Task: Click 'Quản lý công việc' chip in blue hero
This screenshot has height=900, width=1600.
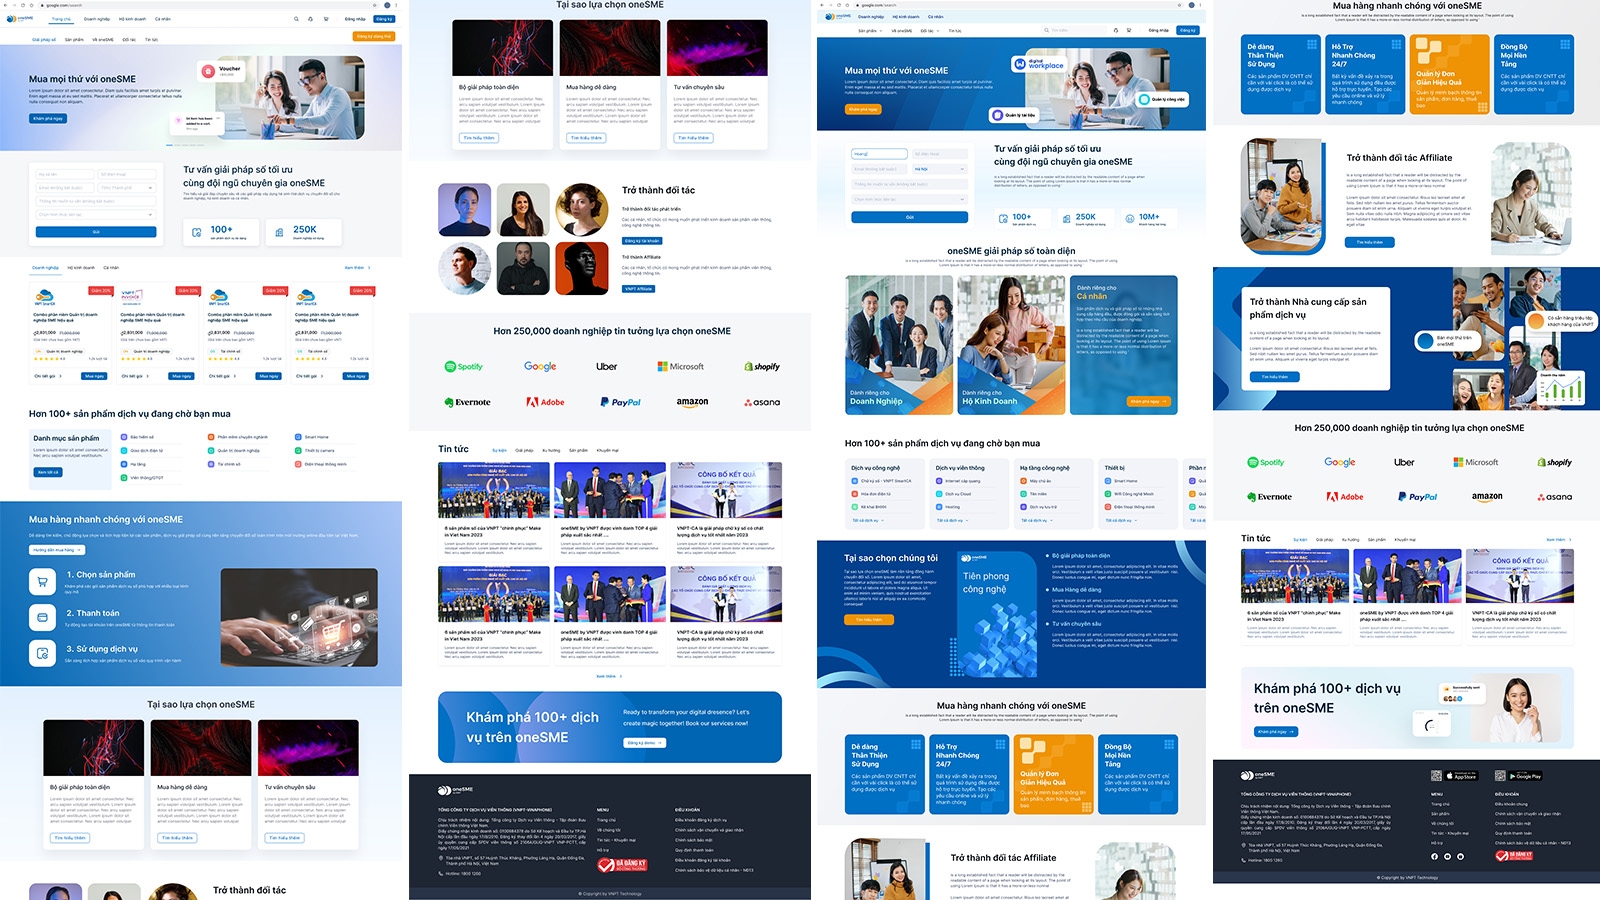Action: [1162, 99]
